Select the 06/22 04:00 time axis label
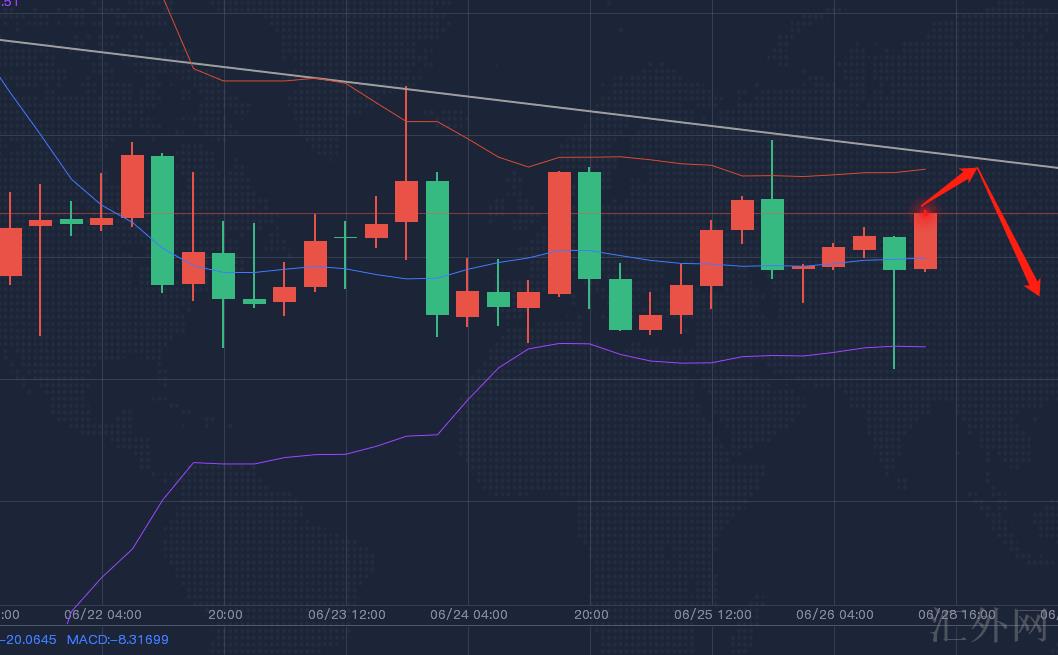1058x655 pixels. (103, 615)
